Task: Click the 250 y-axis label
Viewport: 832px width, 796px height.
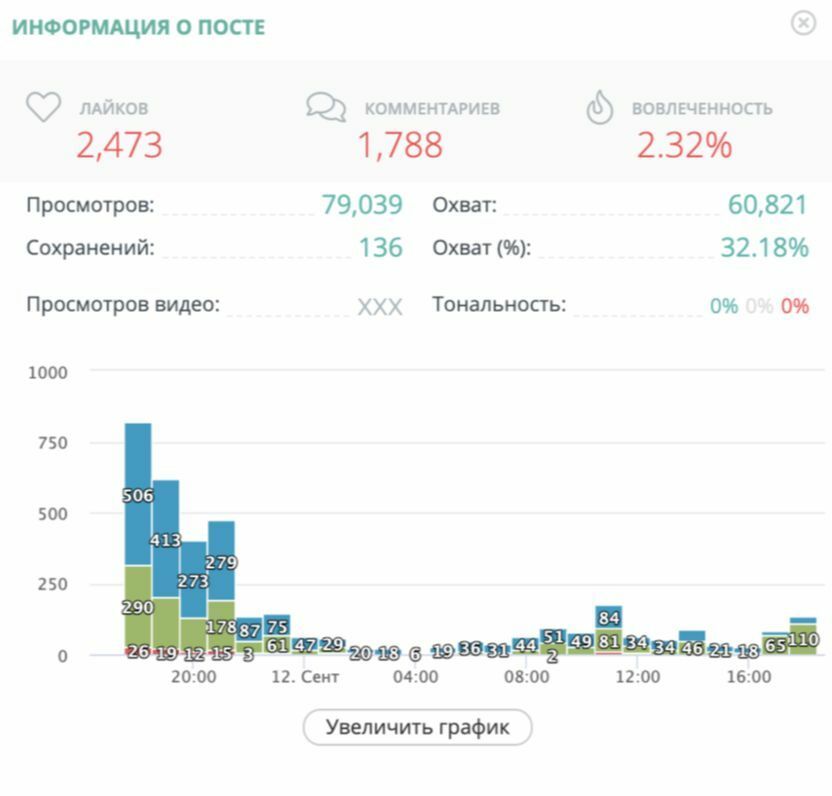Action: coord(53,584)
